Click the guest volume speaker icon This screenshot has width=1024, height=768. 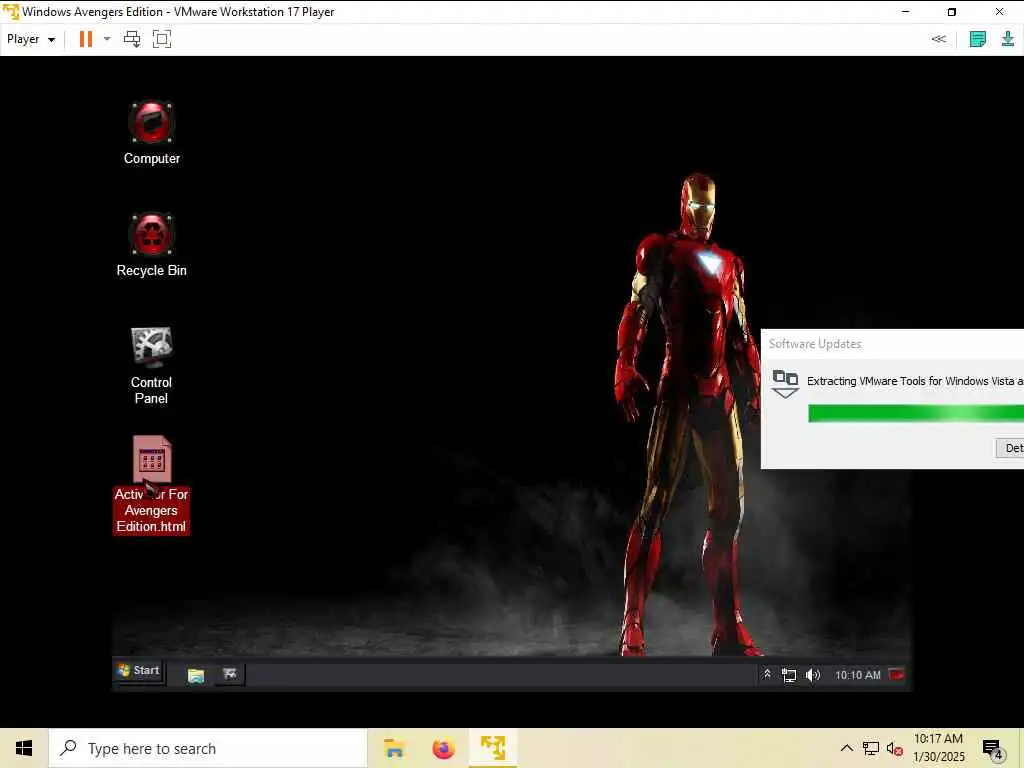coord(812,675)
